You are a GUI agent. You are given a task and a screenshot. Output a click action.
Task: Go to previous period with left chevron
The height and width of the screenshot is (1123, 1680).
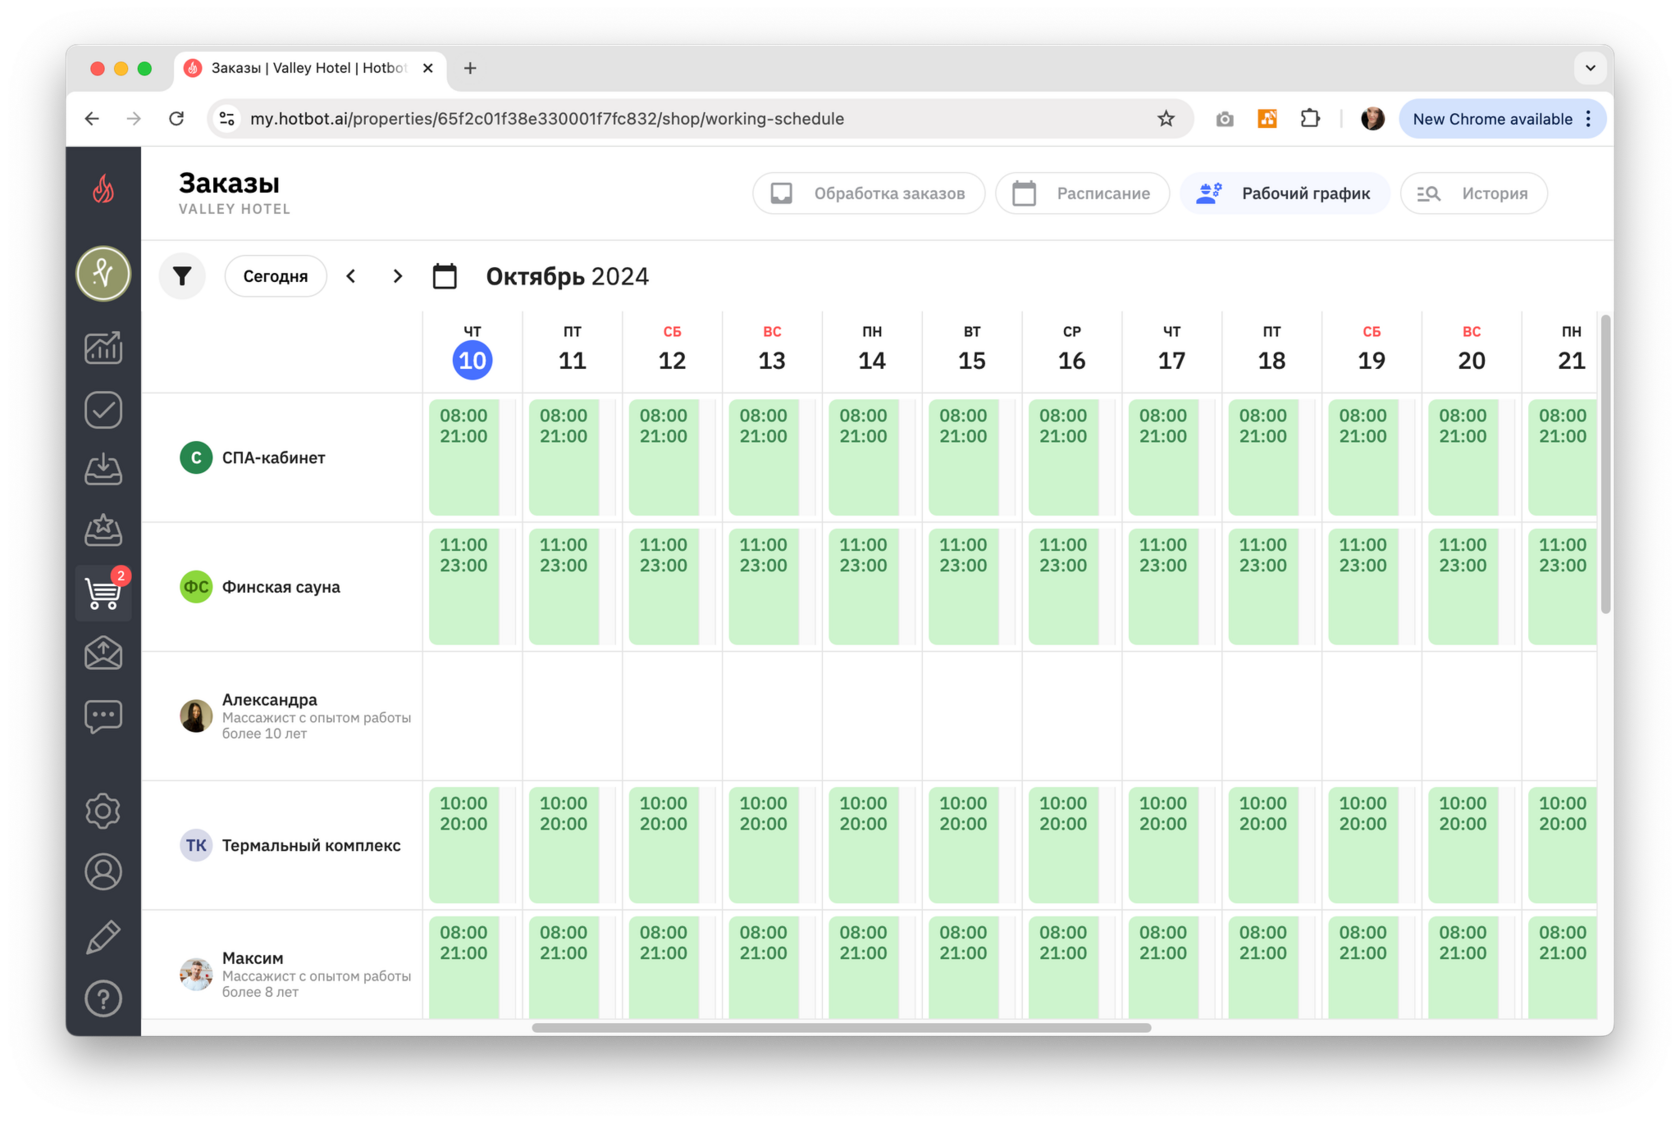click(351, 276)
